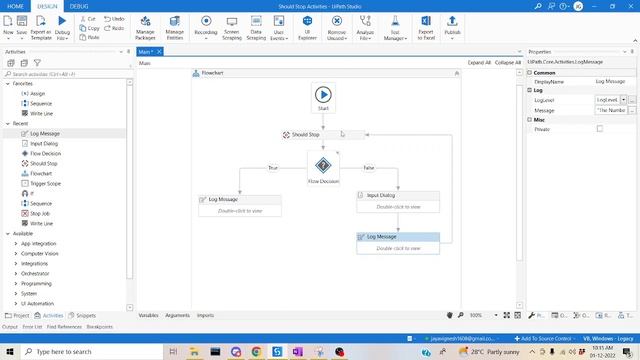Switch to the DEBUG ribbon tab
The height and width of the screenshot is (360, 640).
pos(79,6)
